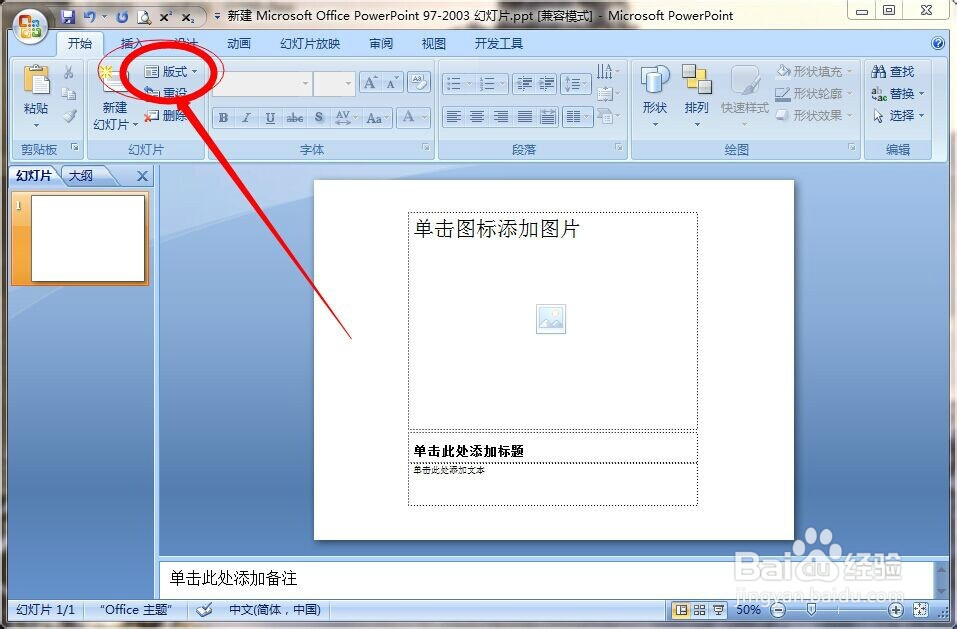Click 查找 find button

tap(893, 72)
